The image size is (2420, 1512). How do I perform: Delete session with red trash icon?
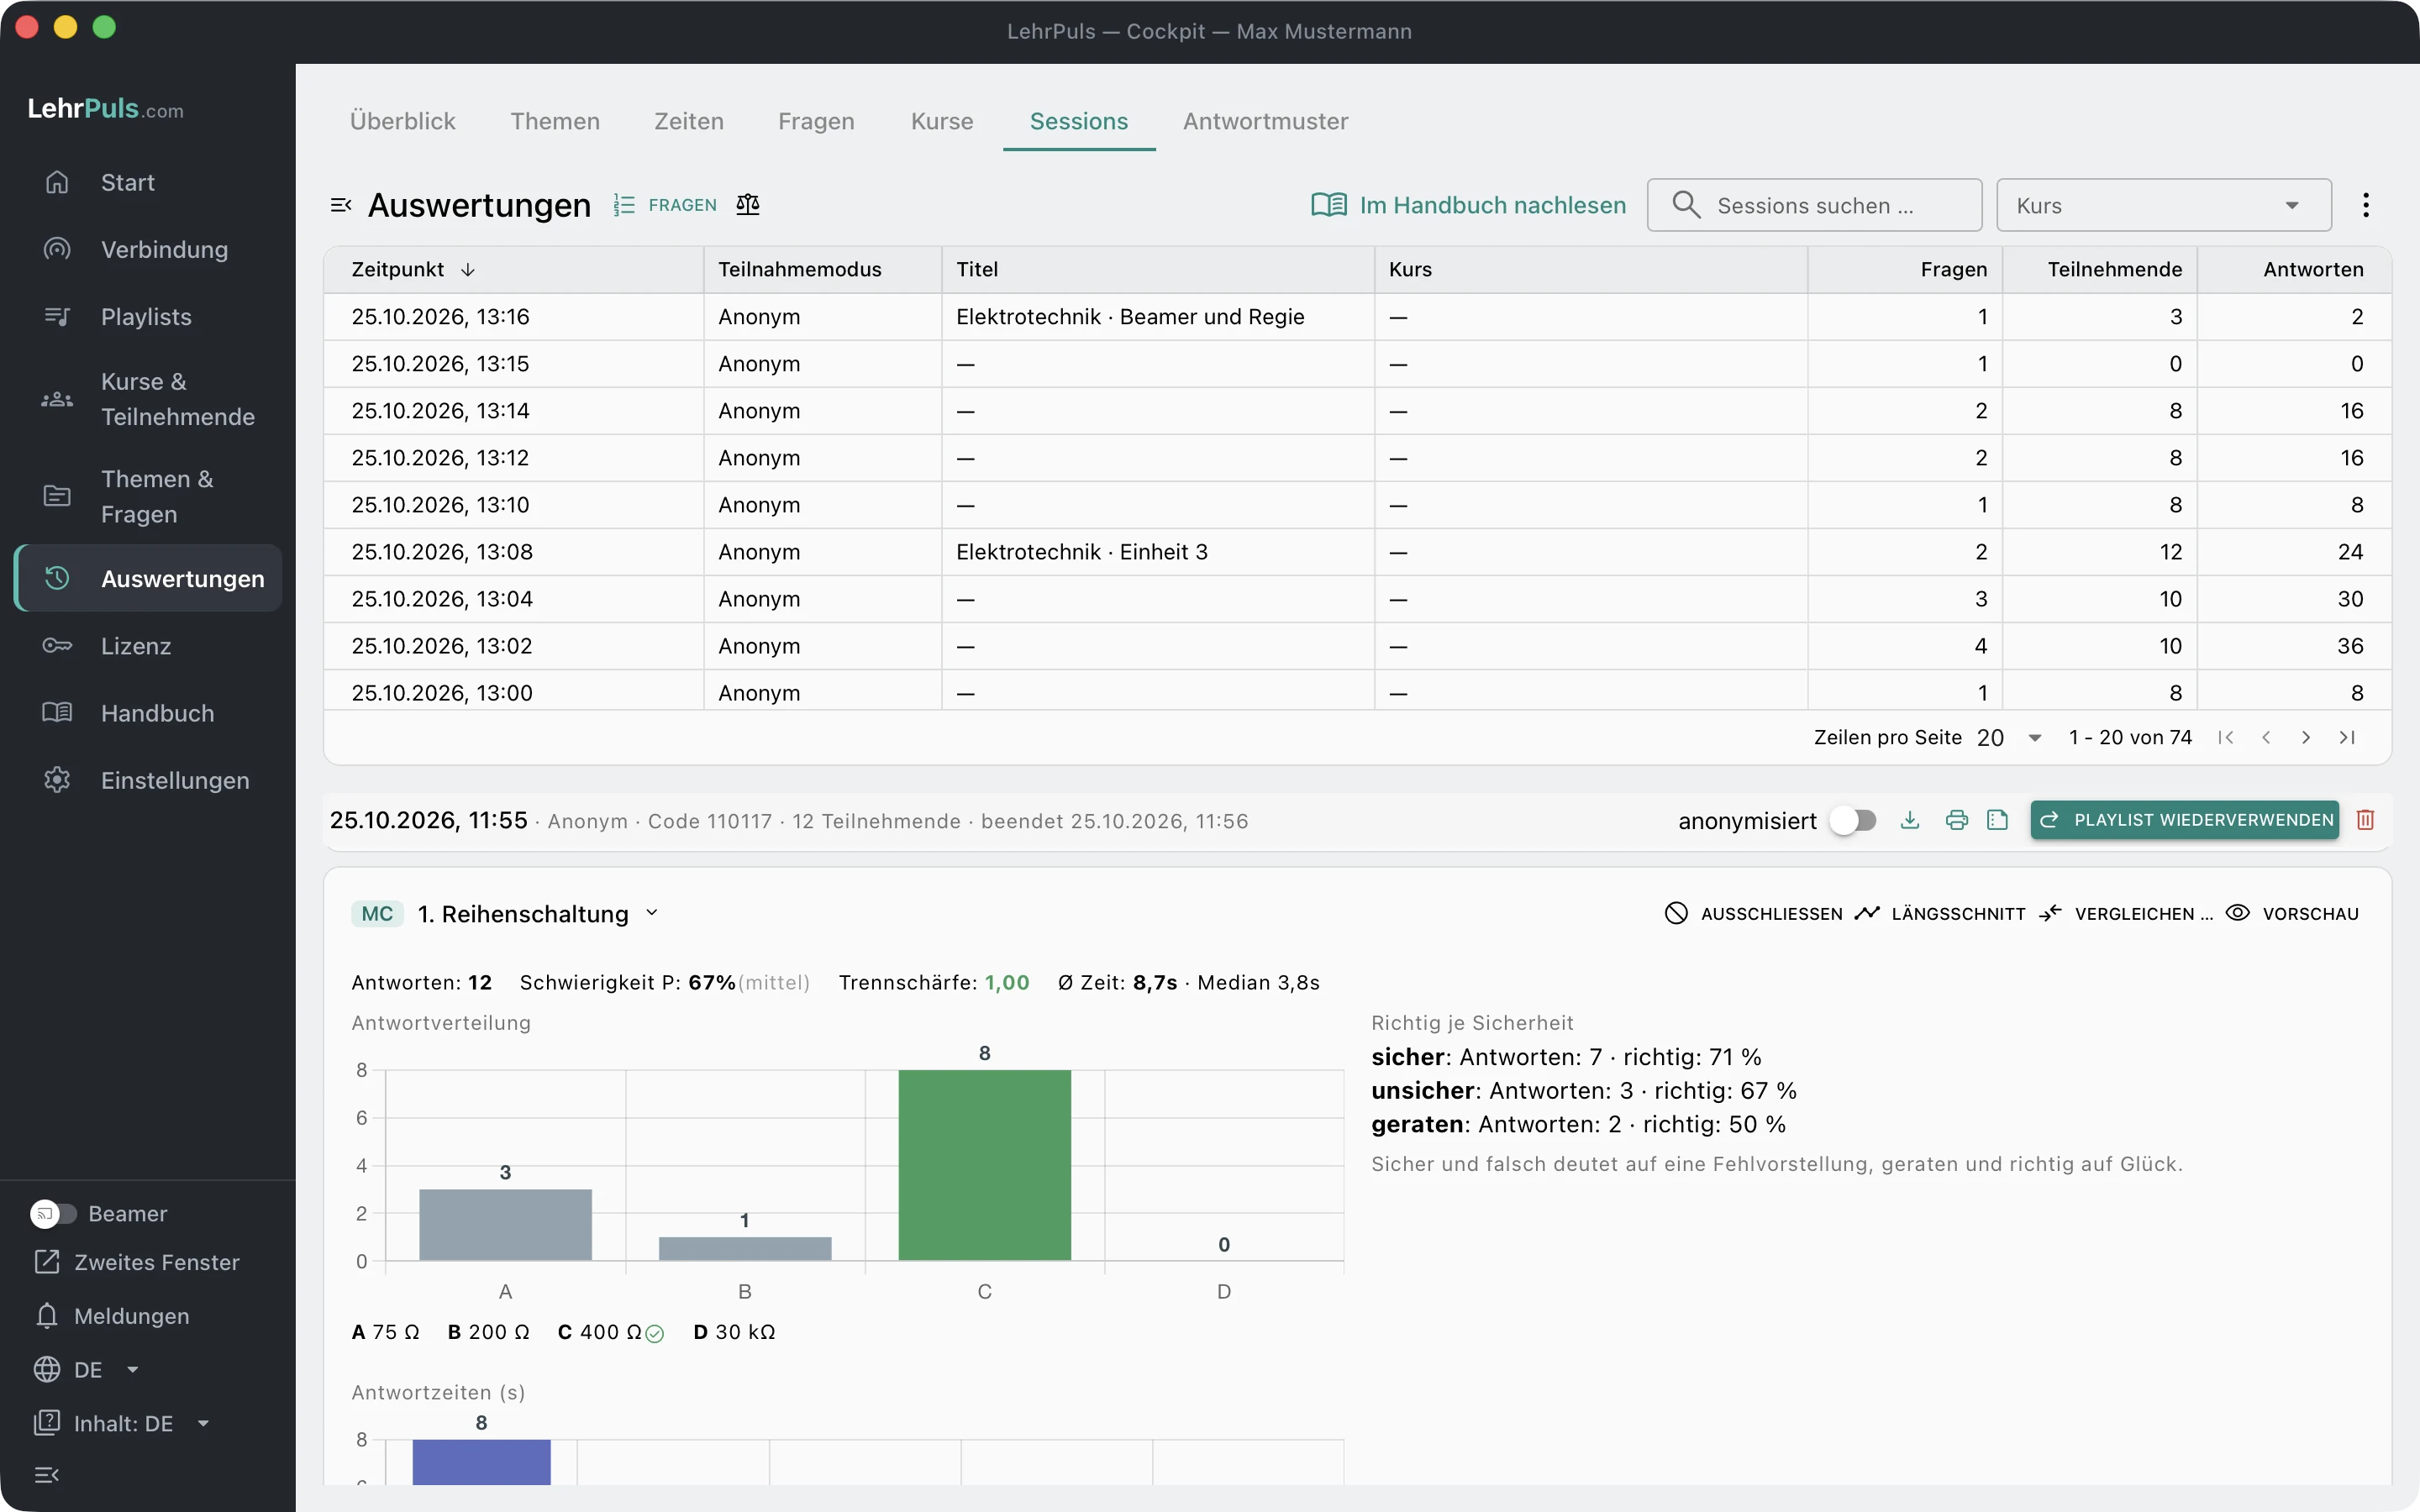point(2365,820)
